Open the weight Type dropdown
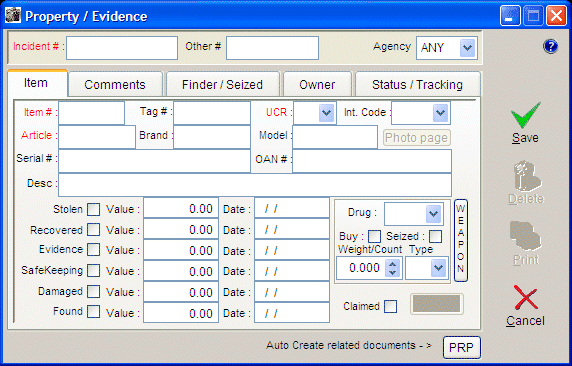Viewport: 572px width, 366px height. click(x=438, y=268)
